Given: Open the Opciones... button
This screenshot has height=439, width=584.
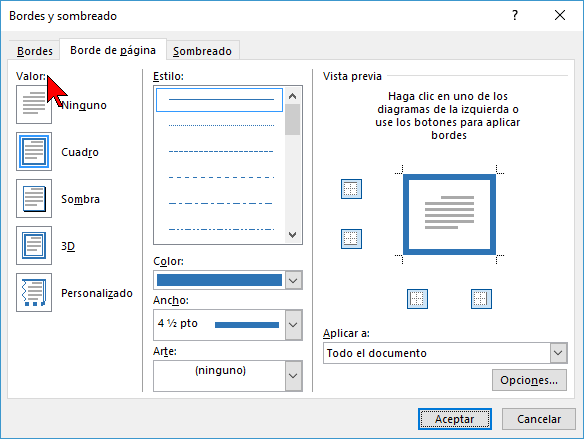Looking at the screenshot, I should pos(529,380).
